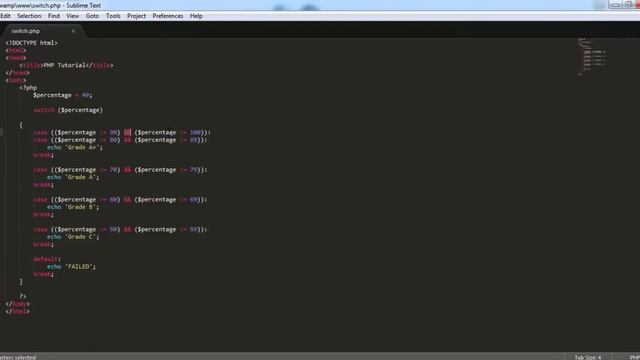Screen dimensions: 640x360
Task: Click the closing curly brace of switch
Action: pyautogui.click(x=21, y=282)
